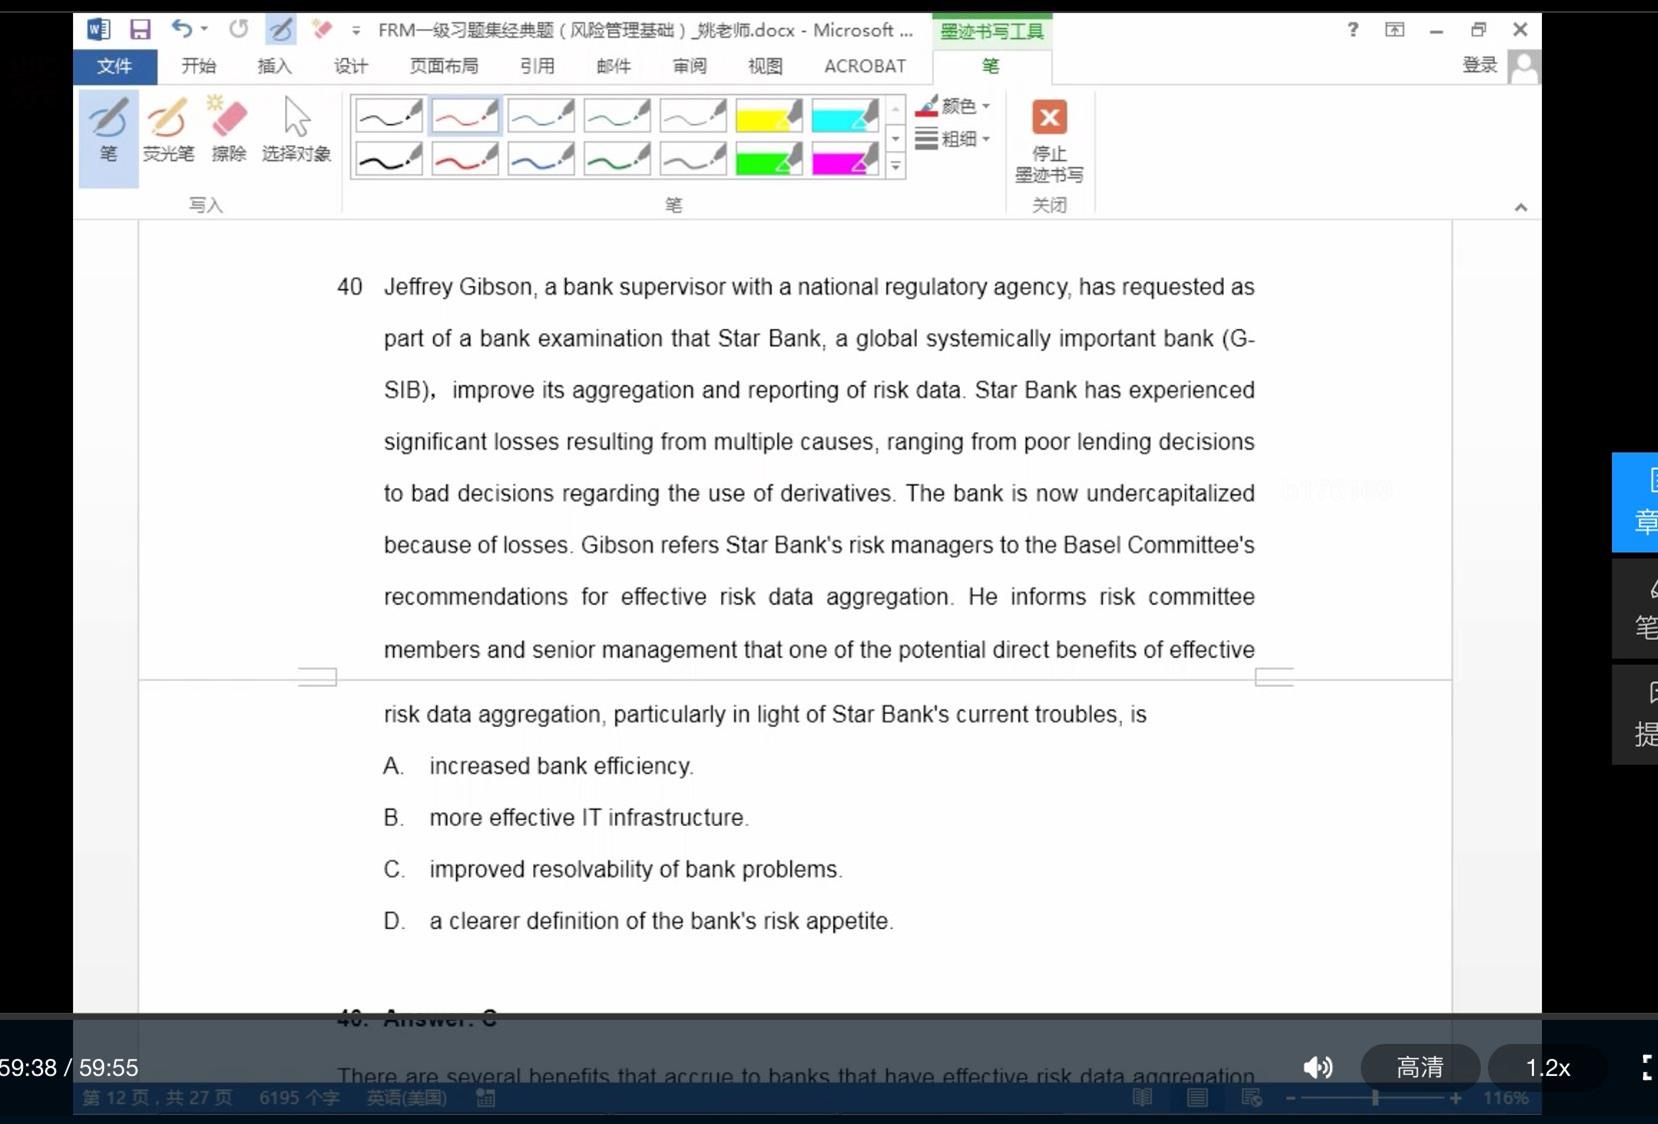Switch to the ACROBAT tab
The height and width of the screenshot is (1124, 1658).
click(865, 66)
